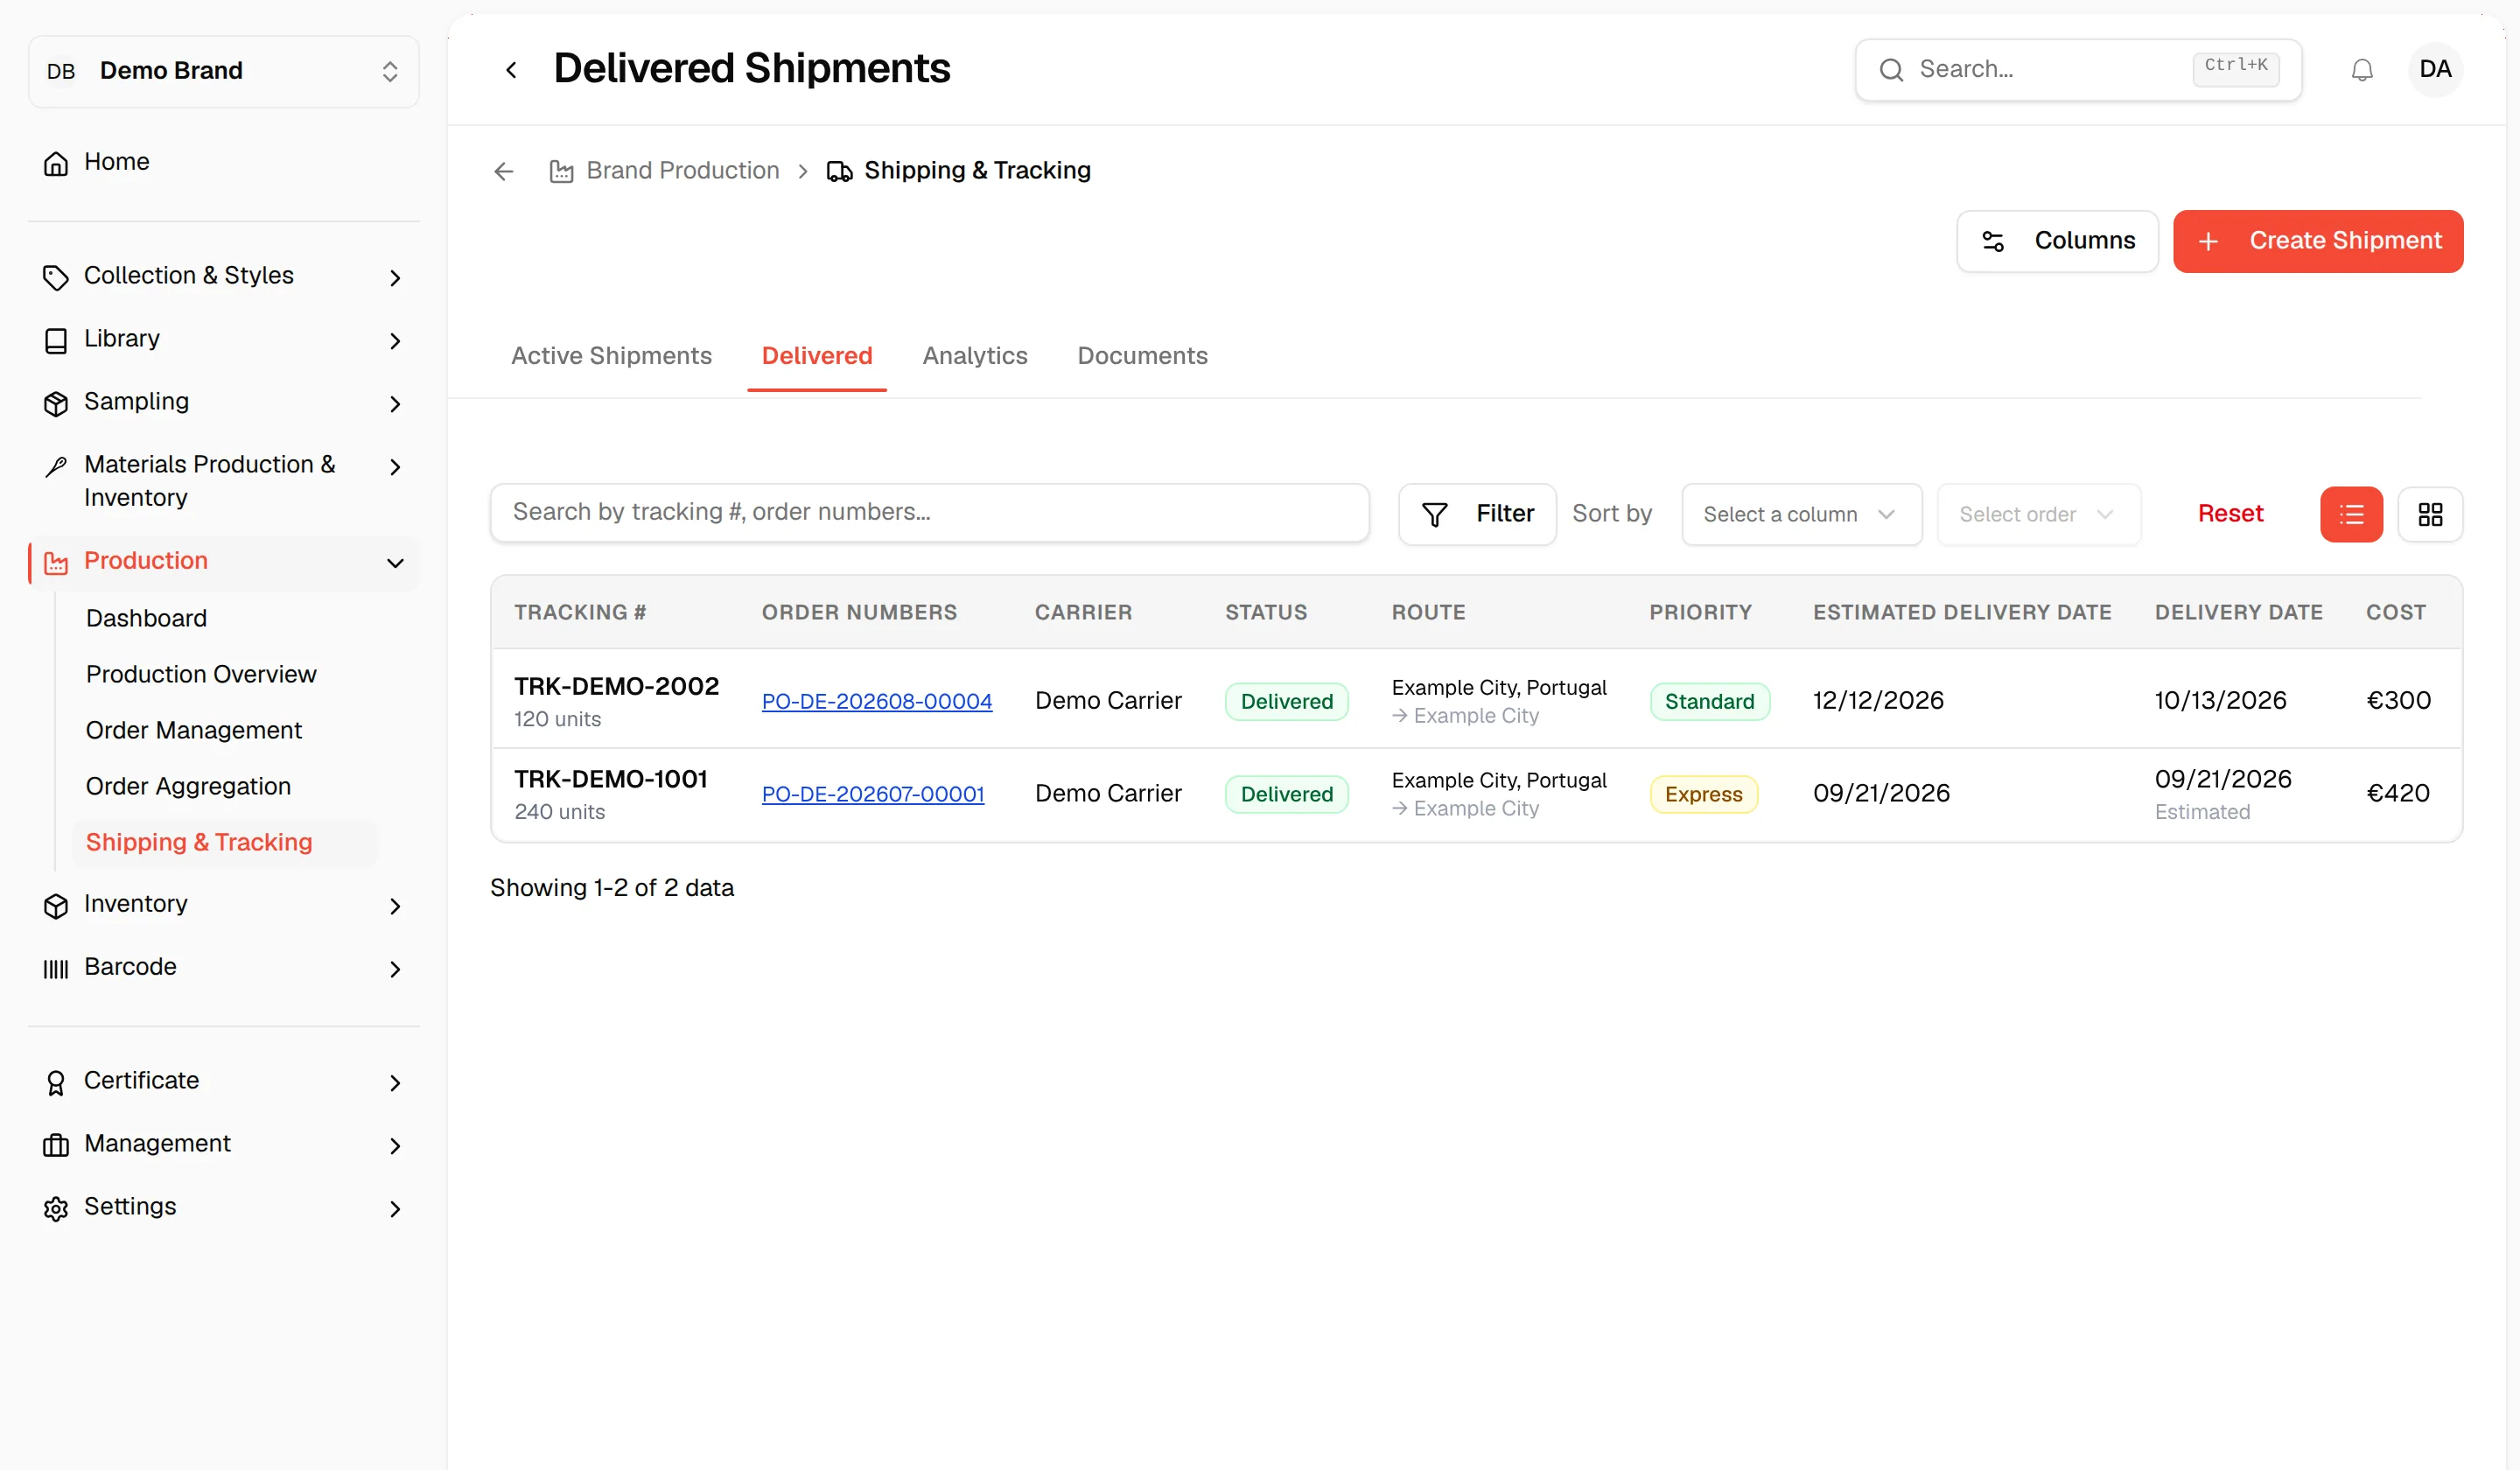Click the Brand Production factory icon
Viewport: 2520px width, 1470px height.
pos(562,172)
